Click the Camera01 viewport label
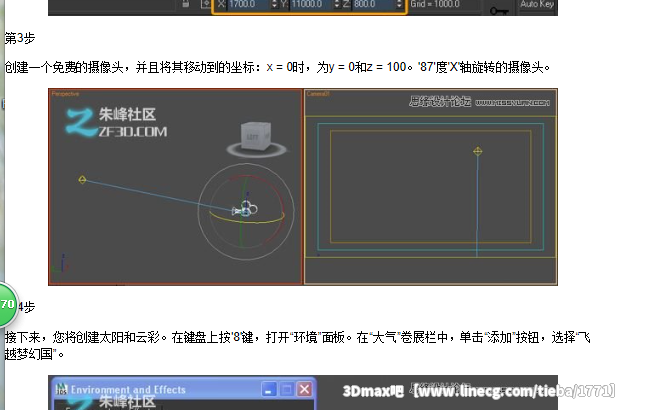Image resolution: width=655 pixels, height=410 pixels. pyautogui.click(x=318, y=94)
